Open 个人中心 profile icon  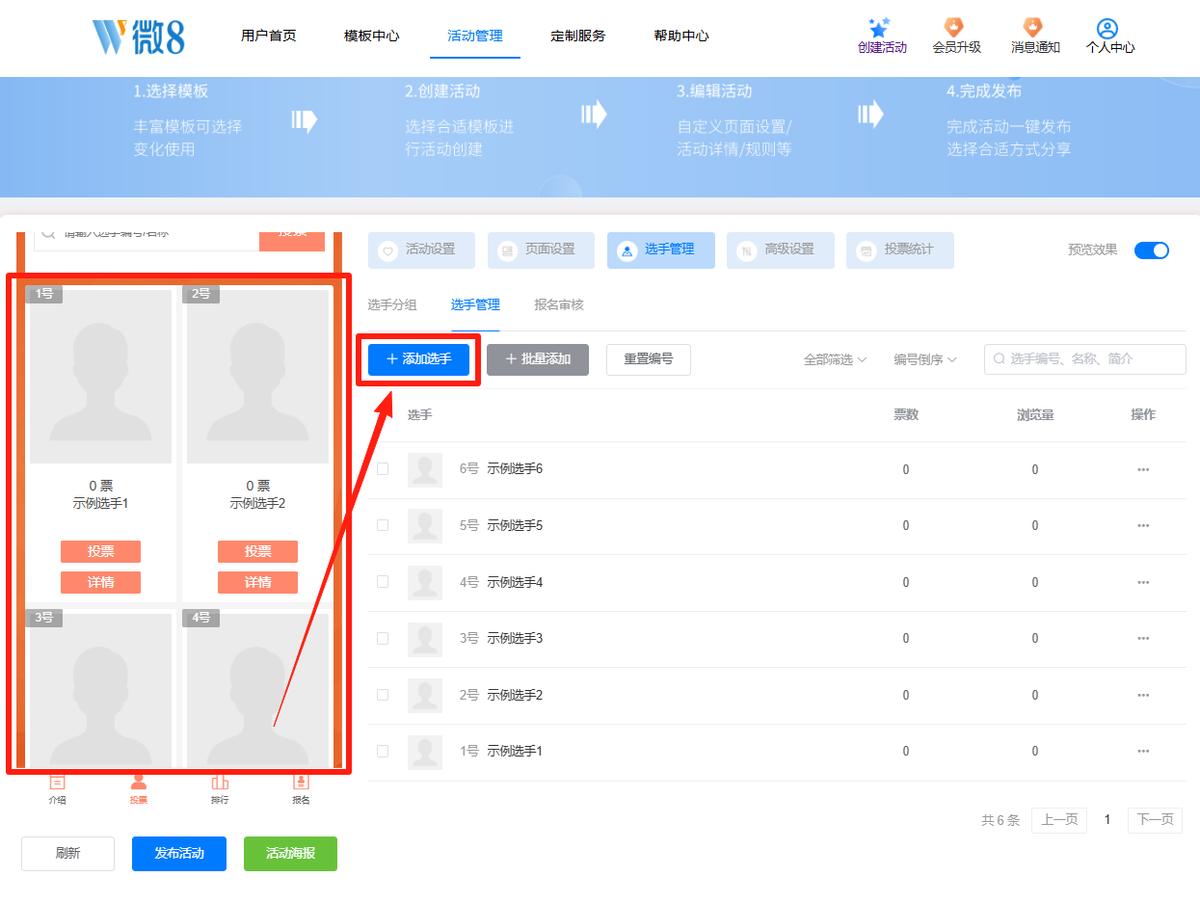[1107, 28]
